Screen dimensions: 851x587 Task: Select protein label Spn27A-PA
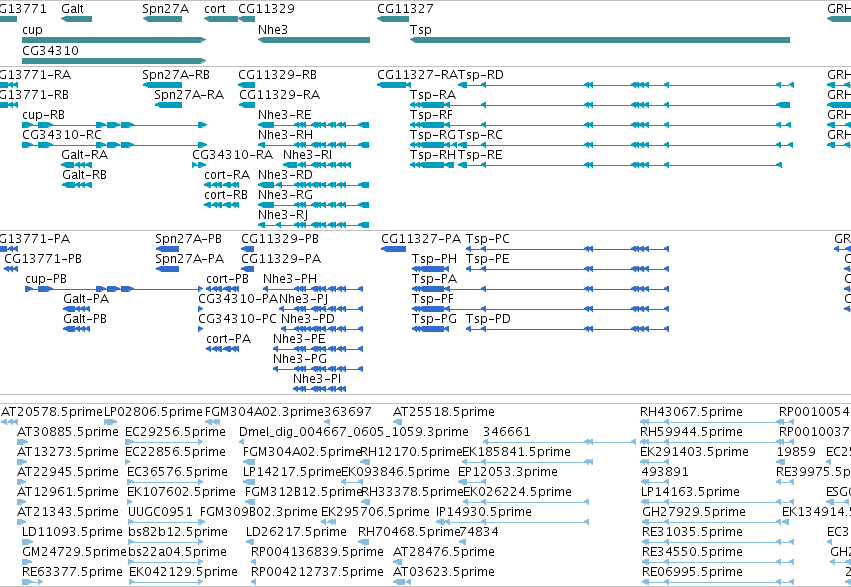(x=189, y=259)
